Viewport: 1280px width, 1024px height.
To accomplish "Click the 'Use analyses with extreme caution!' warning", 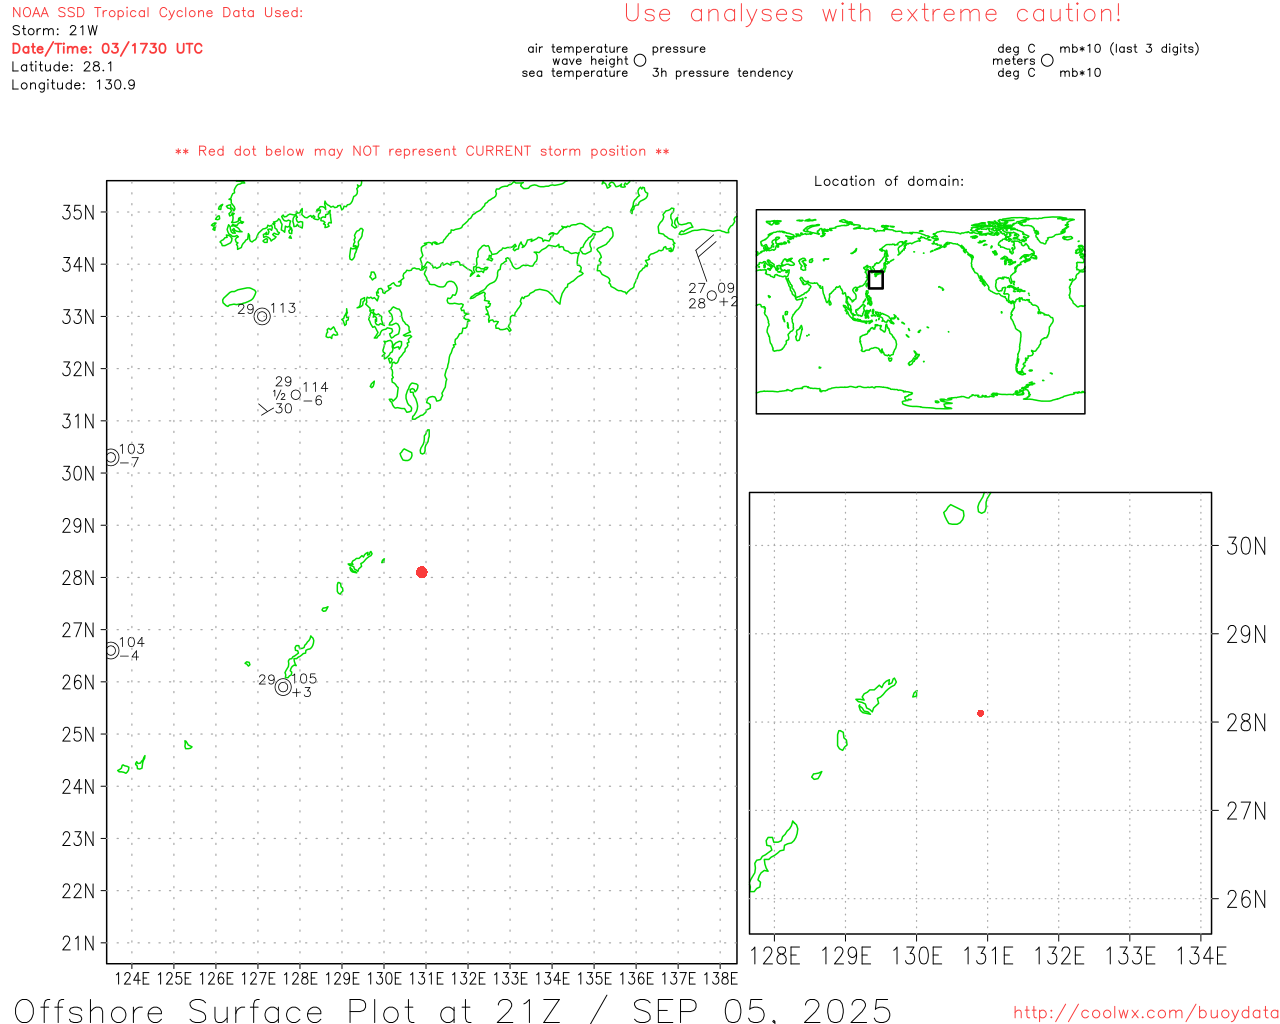I will pos(873,14).
